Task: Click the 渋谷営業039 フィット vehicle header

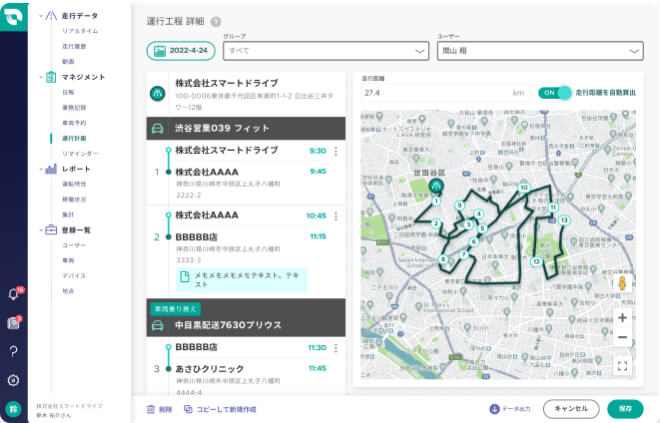Action: (x=246, y=128)
